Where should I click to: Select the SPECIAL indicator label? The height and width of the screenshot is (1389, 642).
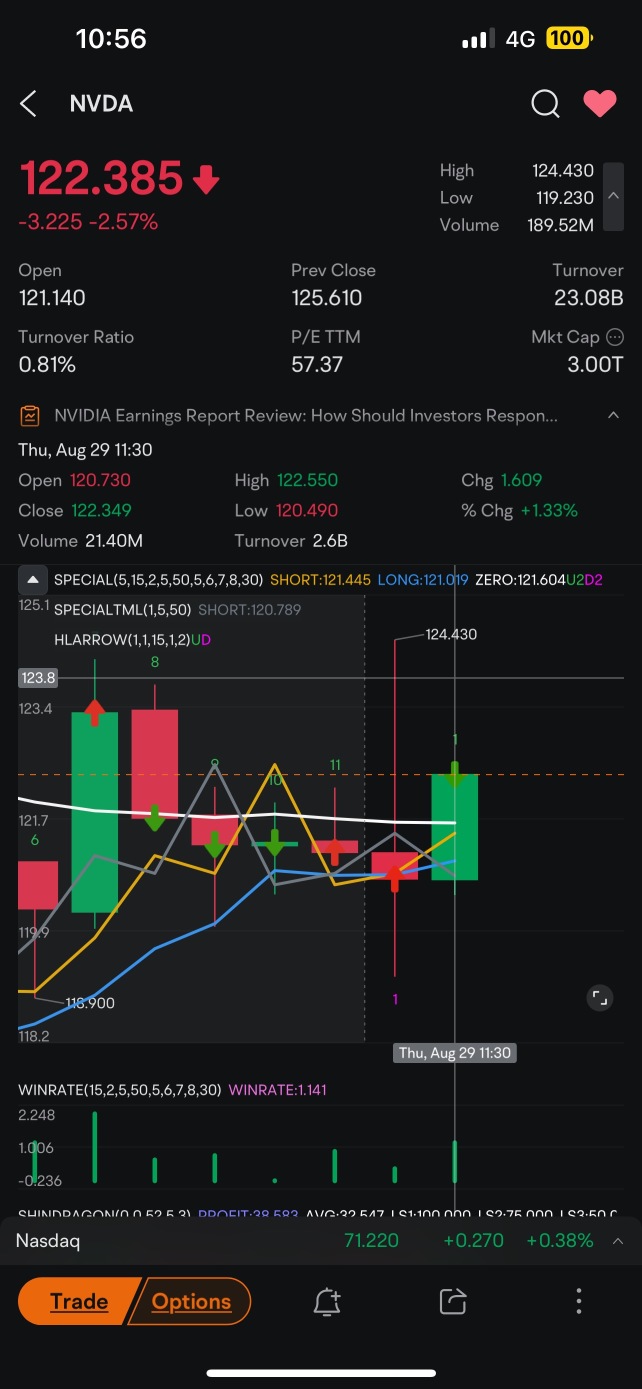158,579
